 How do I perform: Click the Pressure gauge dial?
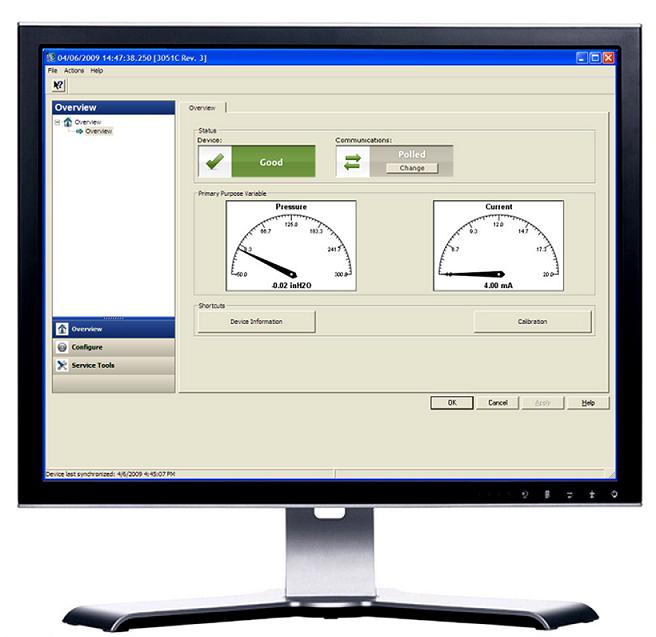click(291, 246)
